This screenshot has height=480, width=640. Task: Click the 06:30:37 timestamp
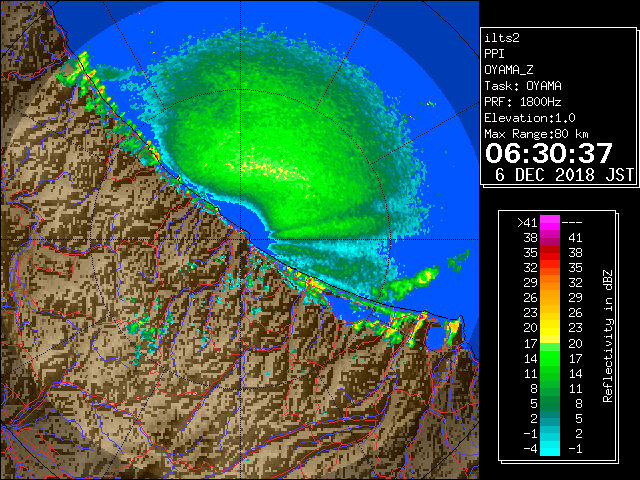pos(549,153)
